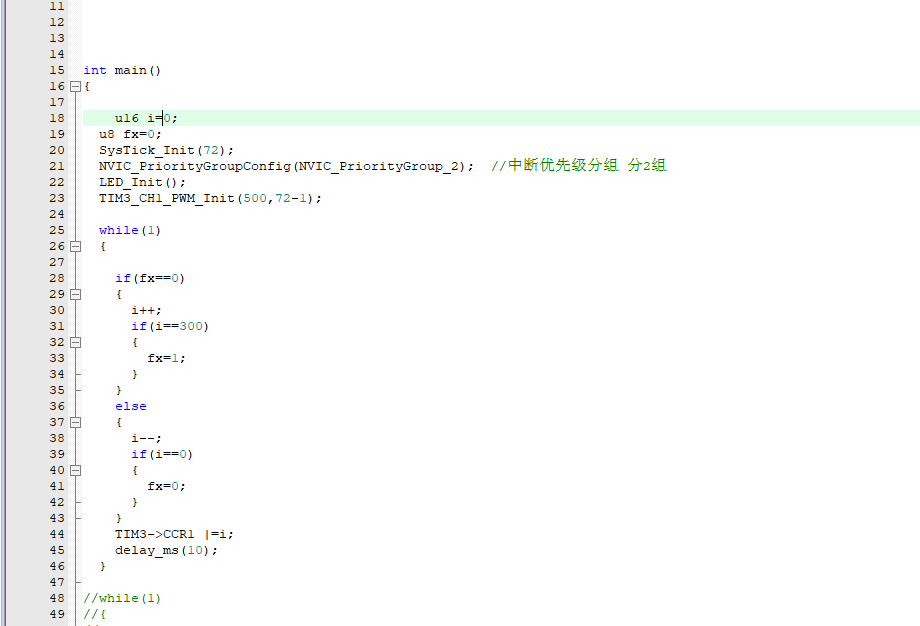This screenshot has width=920, height=626.
Task: Click the 'int main()' declaration
Action: pyautogui.click(x=122, y=70)
